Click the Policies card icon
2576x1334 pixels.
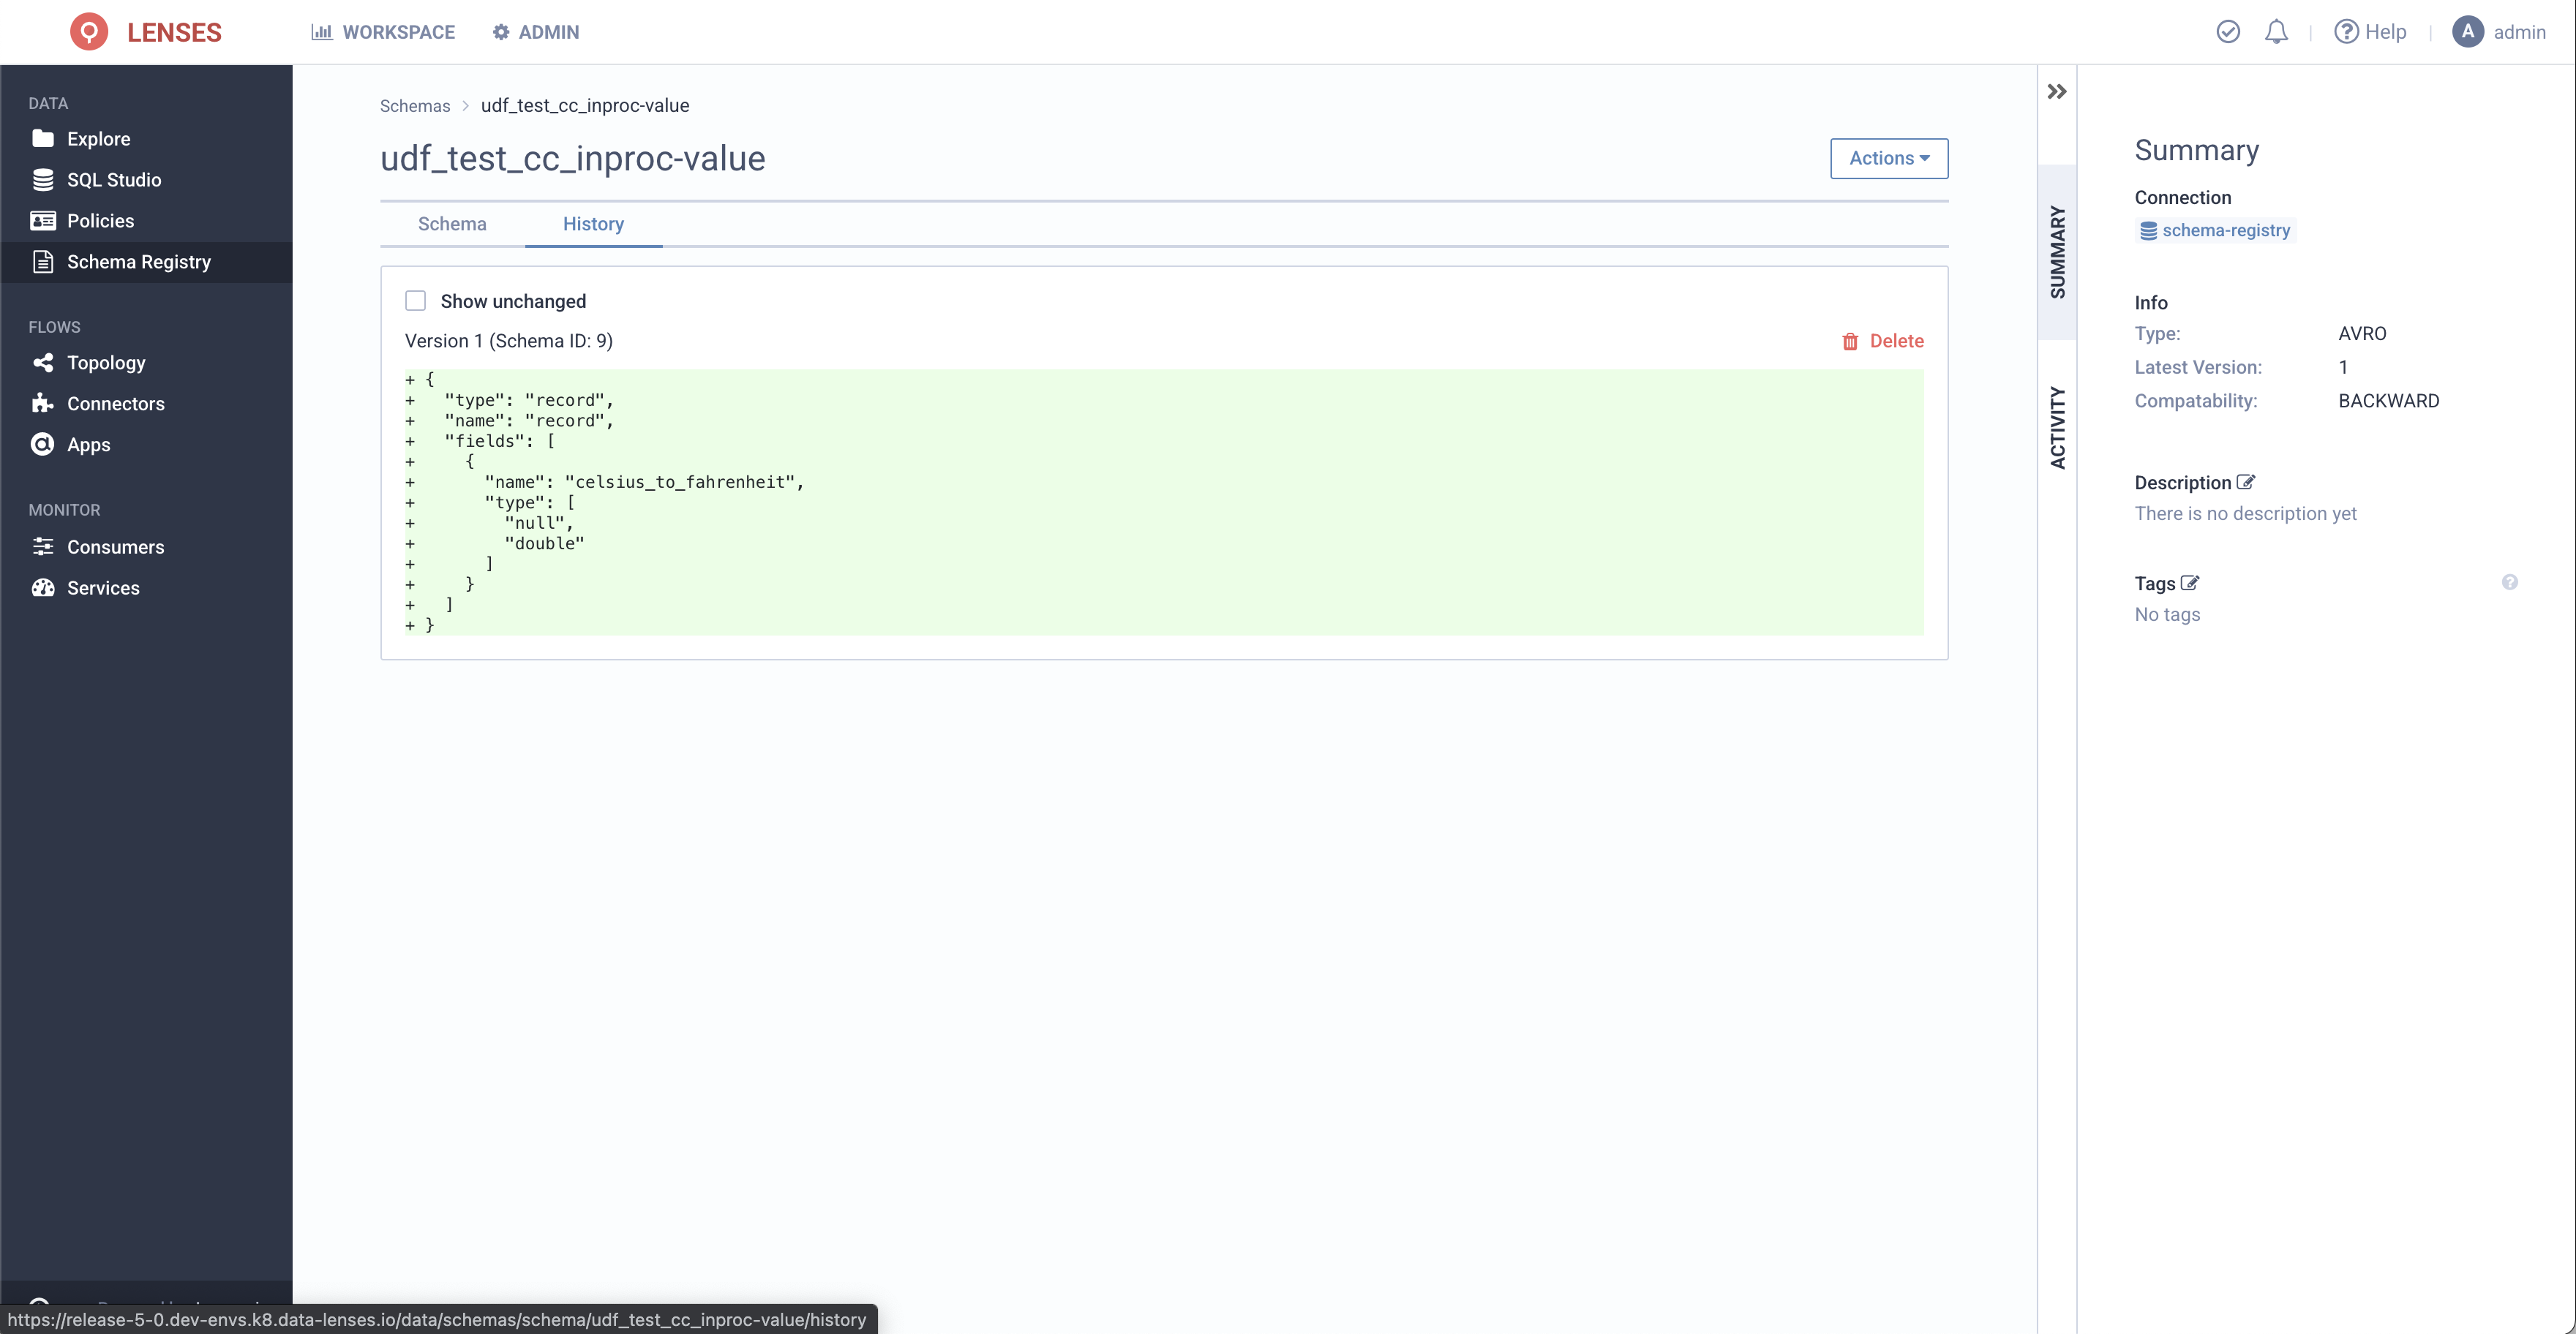(x=43, y=221)
